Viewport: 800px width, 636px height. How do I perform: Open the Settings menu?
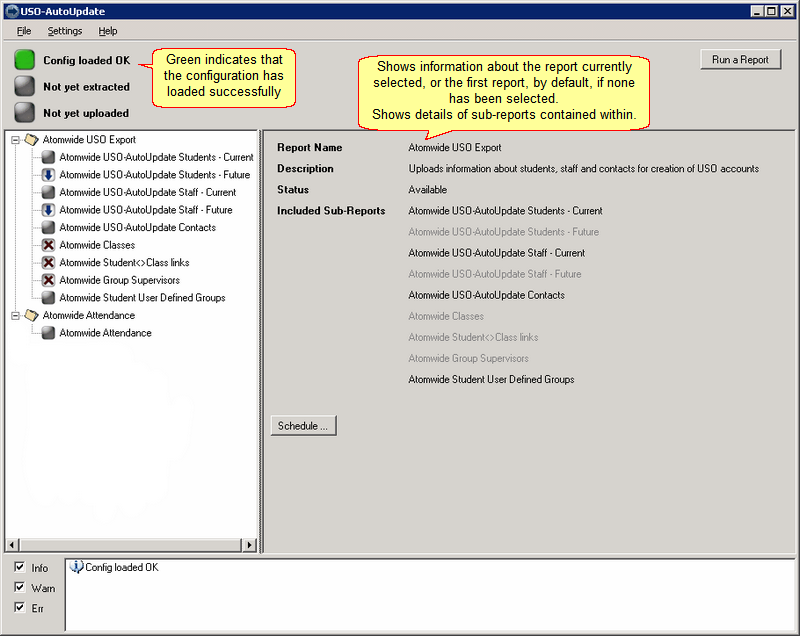pyautogui.click(x=65, y=31)
